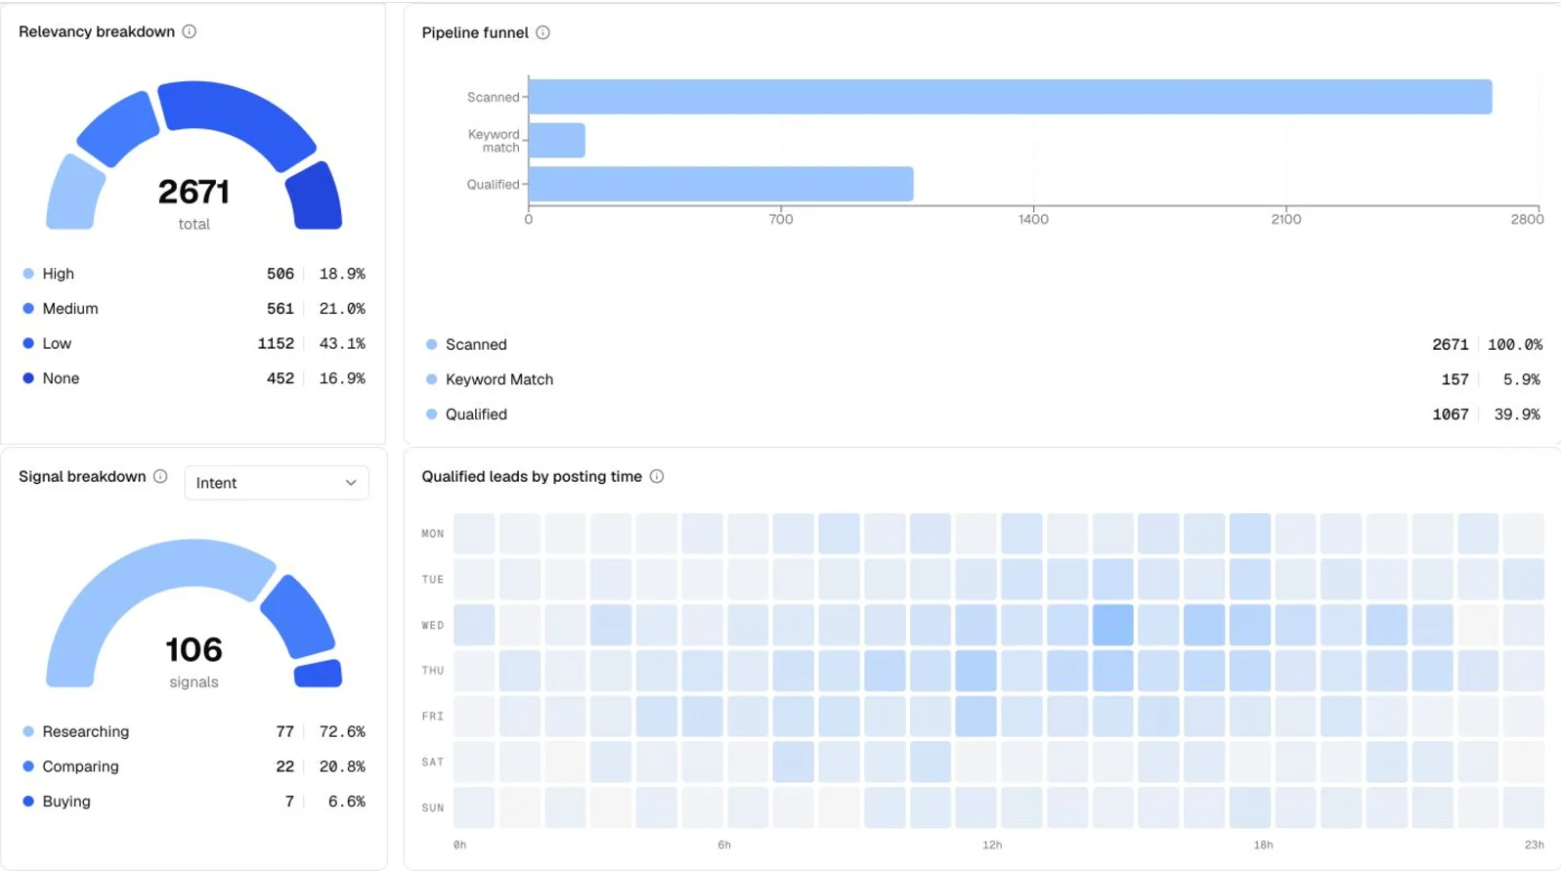Image resolution: width=1561 pixels, height=871 pixels.
Task: Click the Scanned bar in funnel chart
Action: pyautogui.click(x=1010, y=97)
